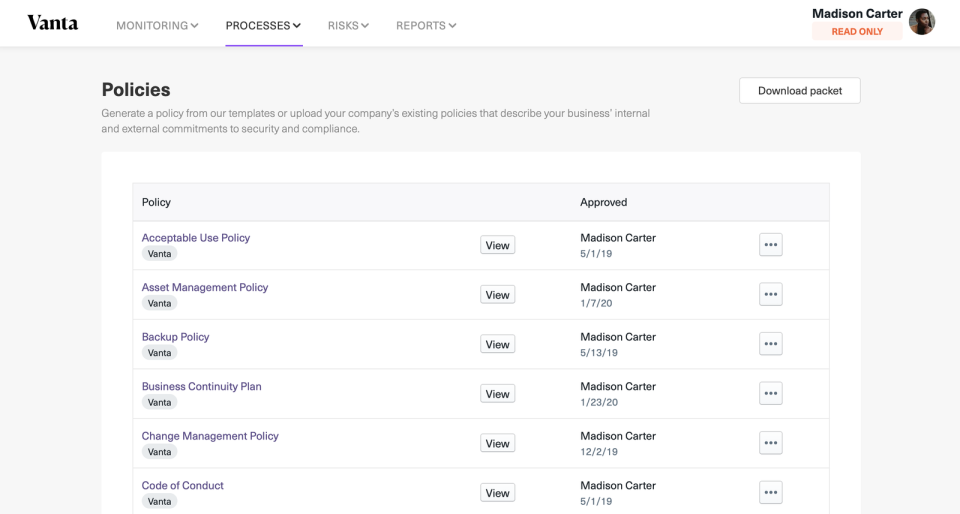Click the Download packet button

(x=800, y=91)
